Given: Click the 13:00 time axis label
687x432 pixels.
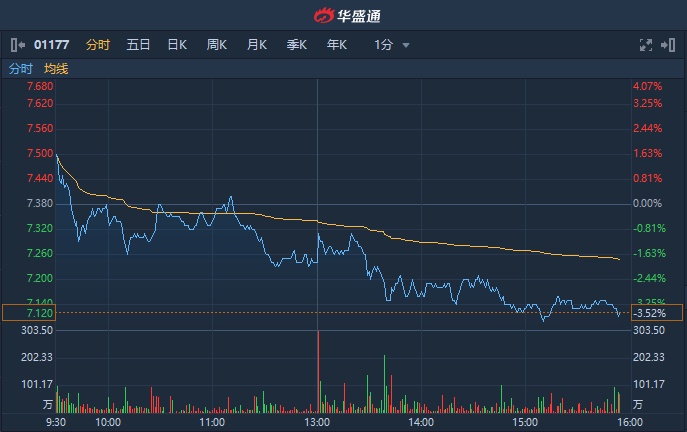Looking at the screenshot, I should (317, 422).
